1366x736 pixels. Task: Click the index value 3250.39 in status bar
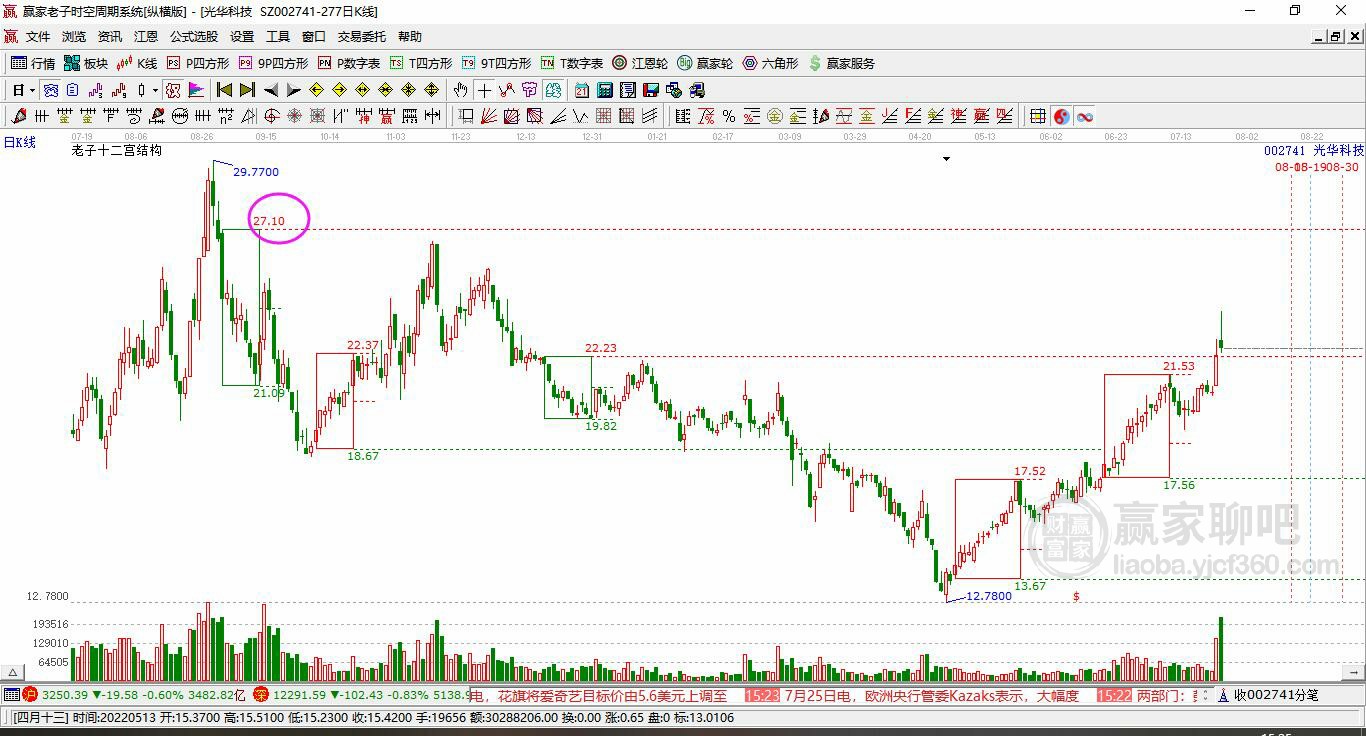[65, 695]
